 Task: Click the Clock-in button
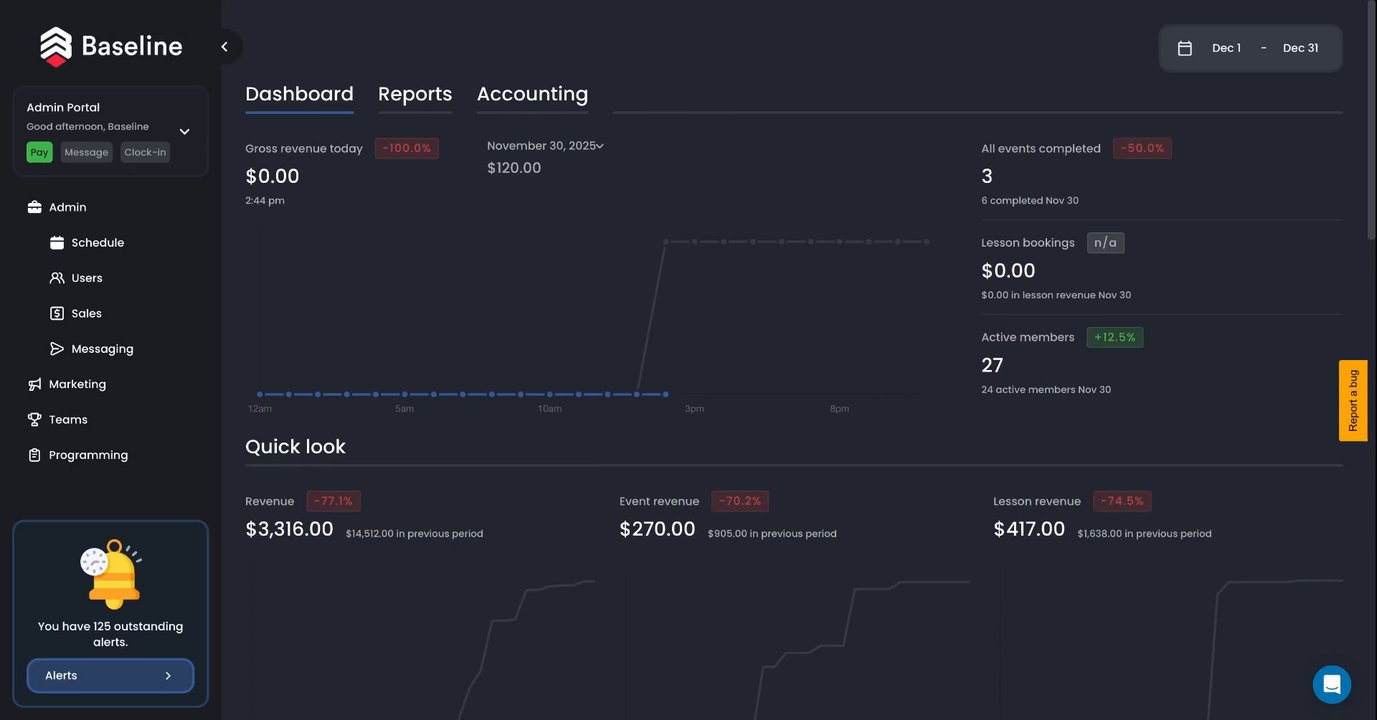click(145, 152)
